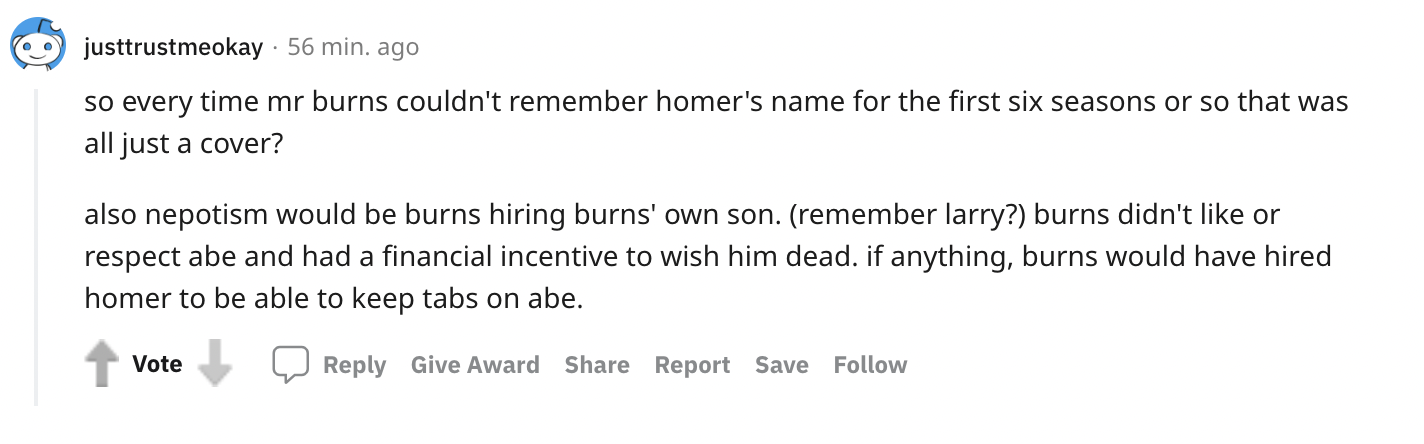Click the first paragraph about mr burns
Viewport: 1424px width, 444px height.
point(716,122)
